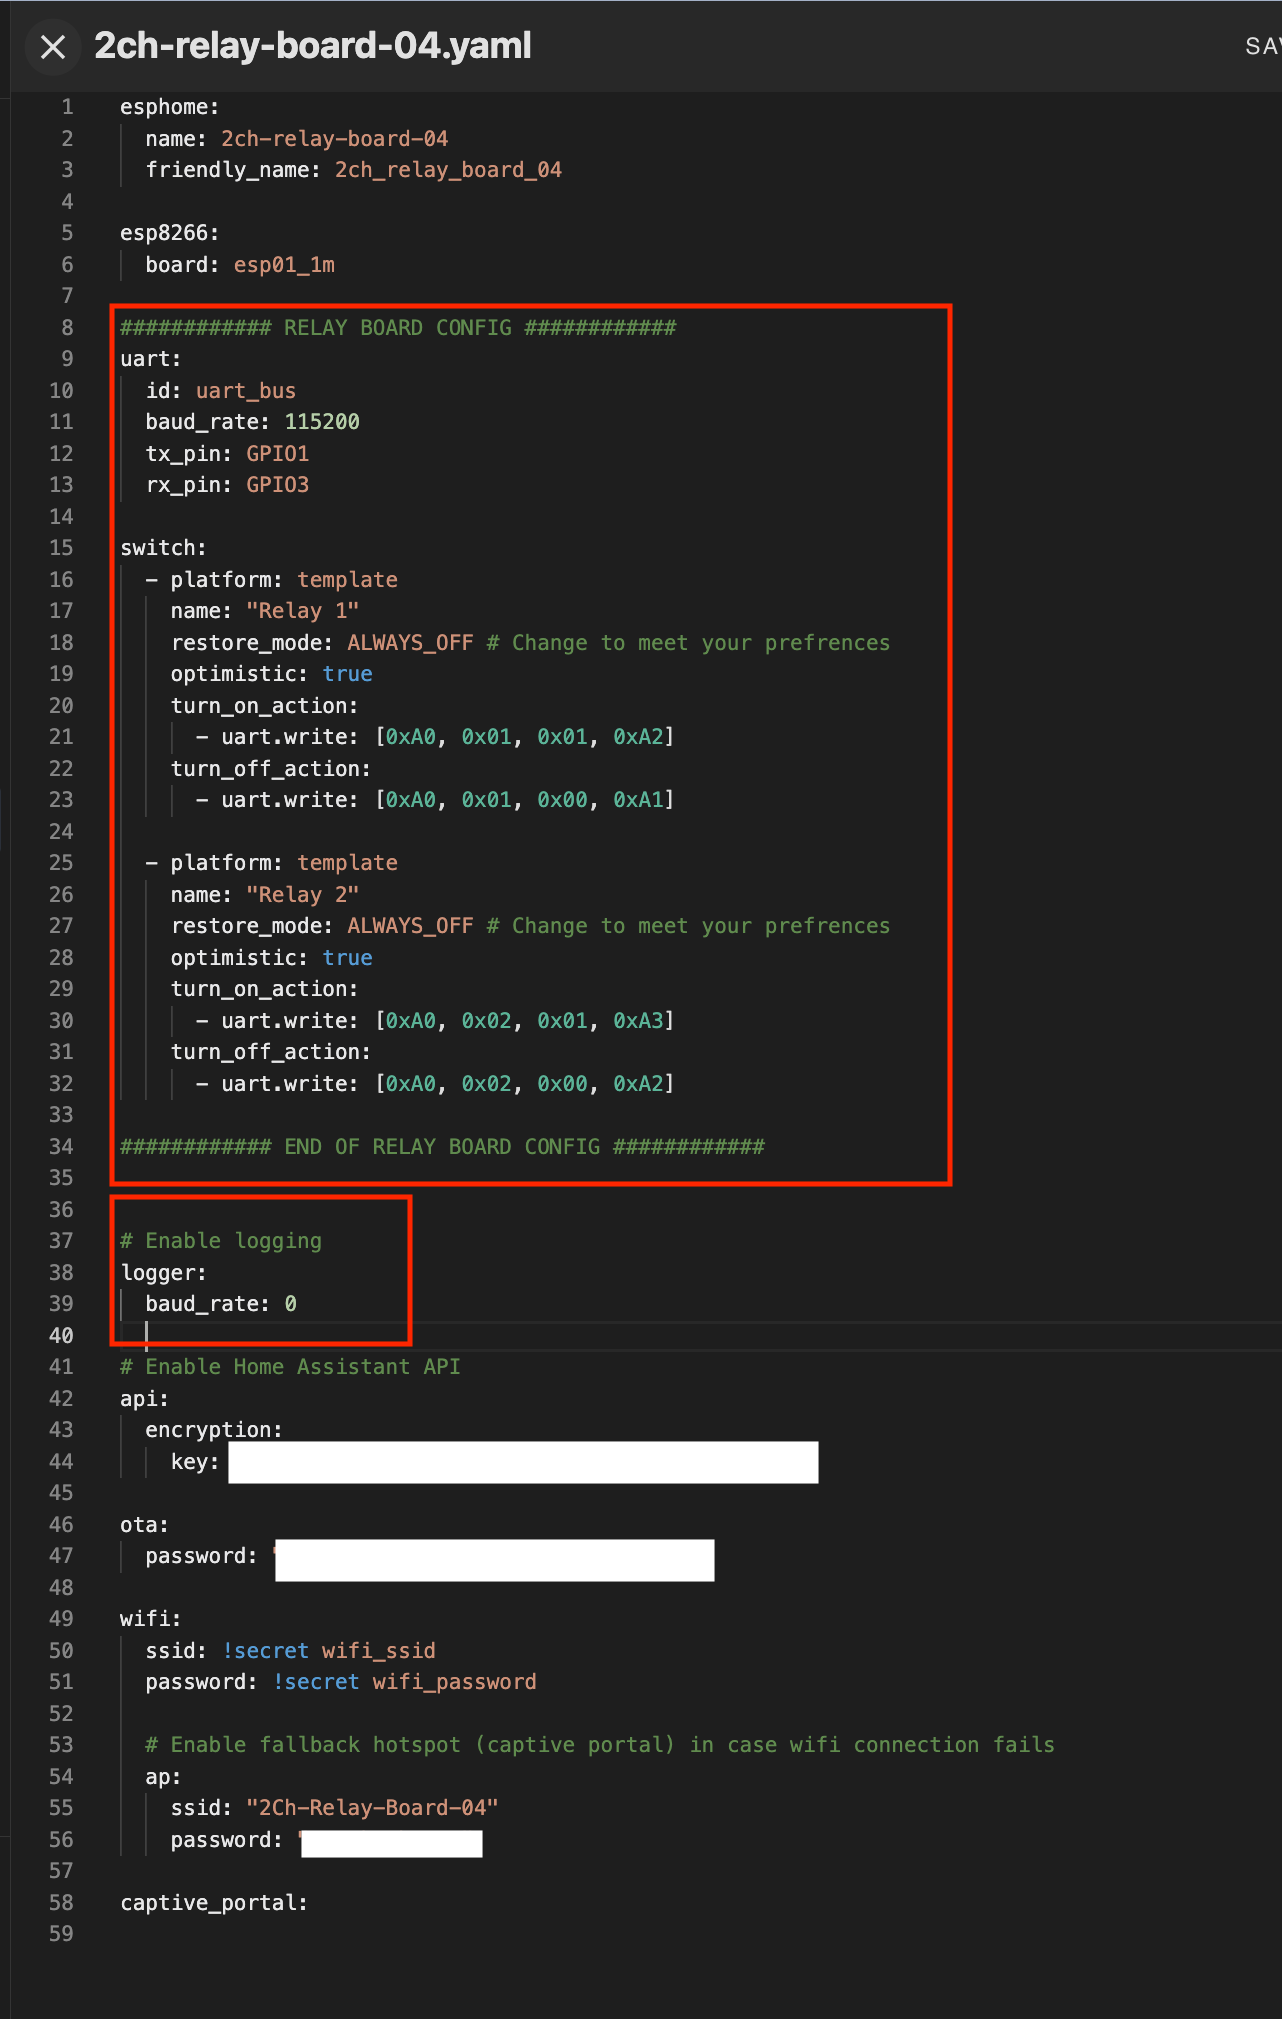Screen dimensions: 1282x2019
Task: Click the !secret wifi_ssid value
Action: [329, 1651]
